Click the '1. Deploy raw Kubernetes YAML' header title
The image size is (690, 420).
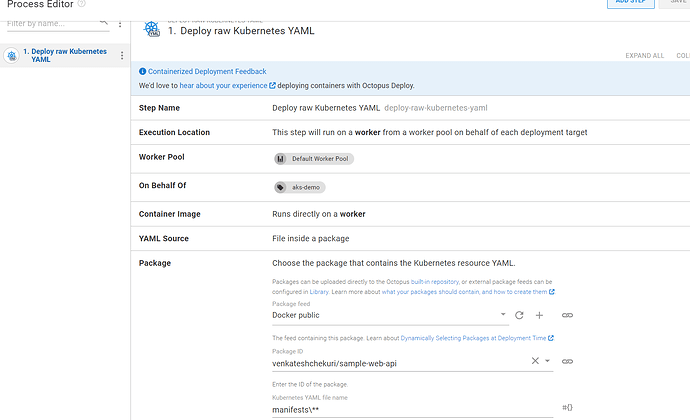click(x=241, y=31)
